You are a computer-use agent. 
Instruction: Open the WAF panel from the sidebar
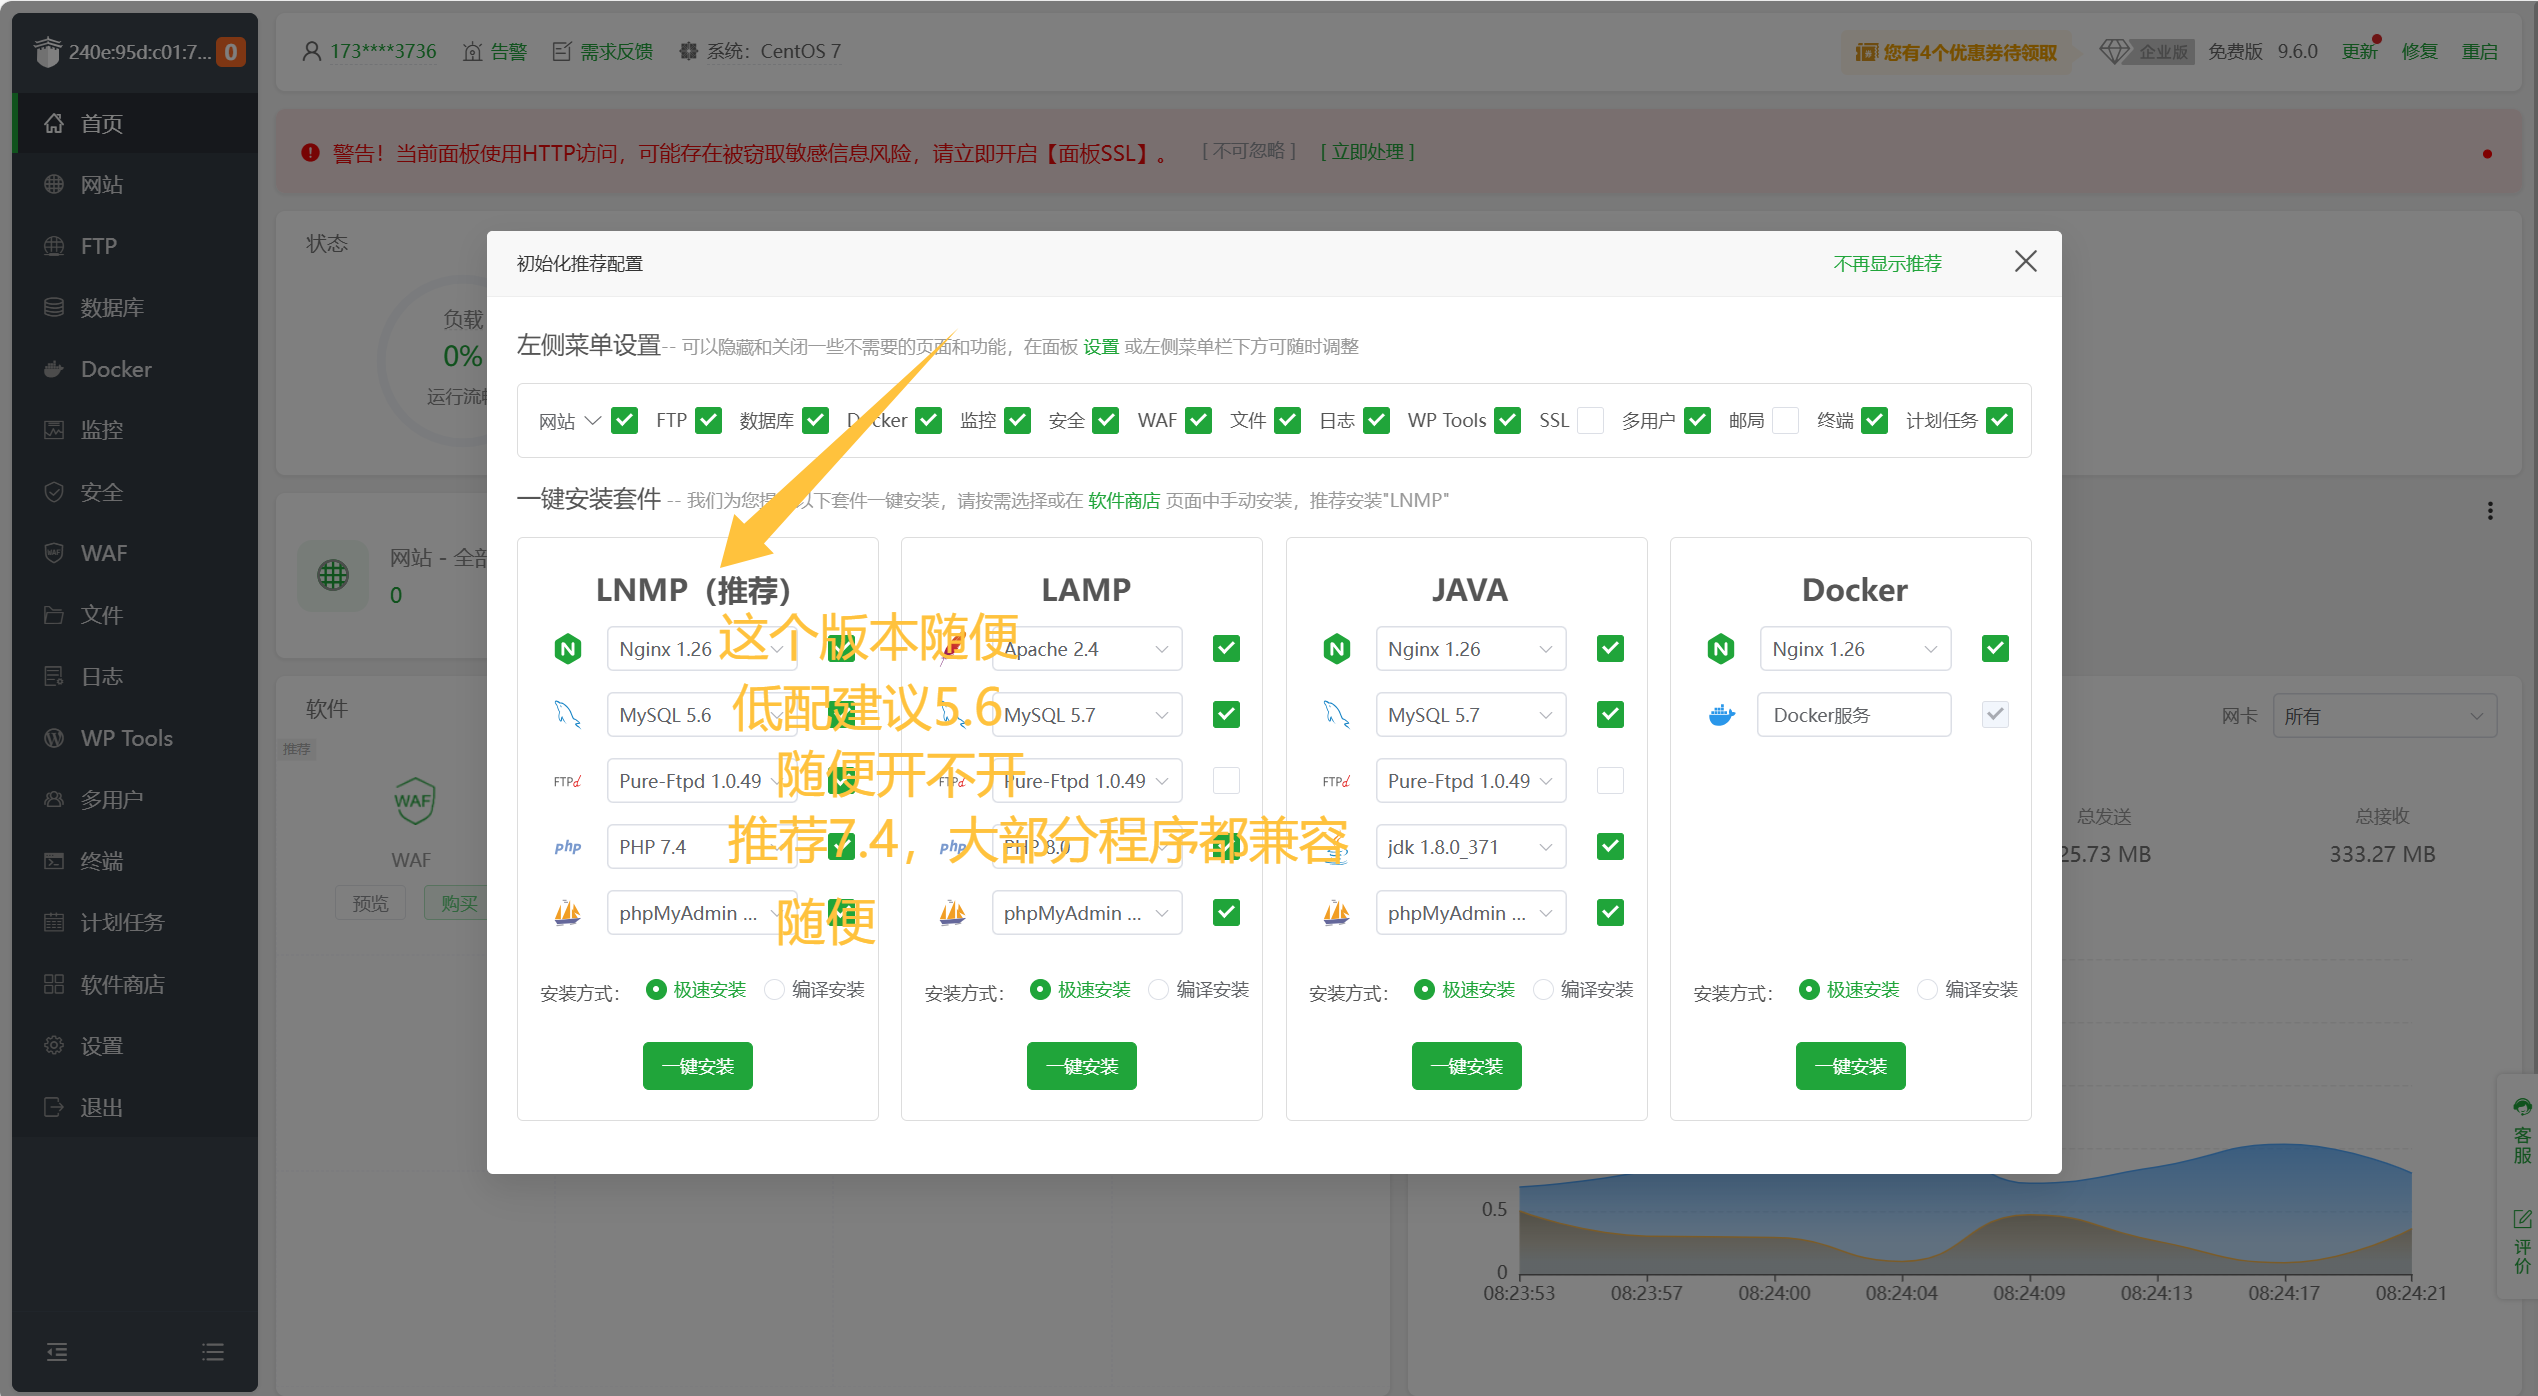click(103, 553)
